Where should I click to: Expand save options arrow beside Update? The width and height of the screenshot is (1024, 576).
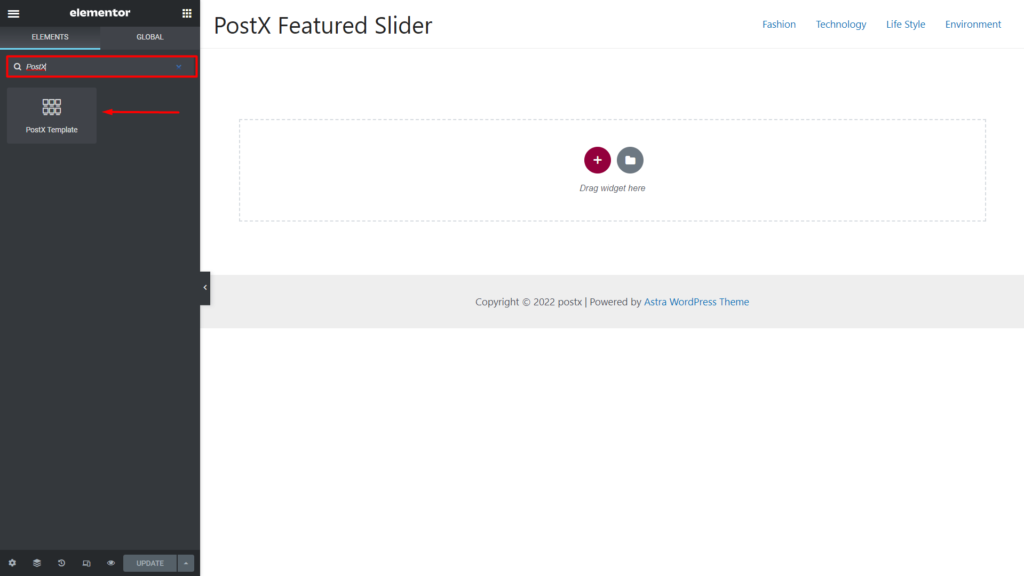186,563
